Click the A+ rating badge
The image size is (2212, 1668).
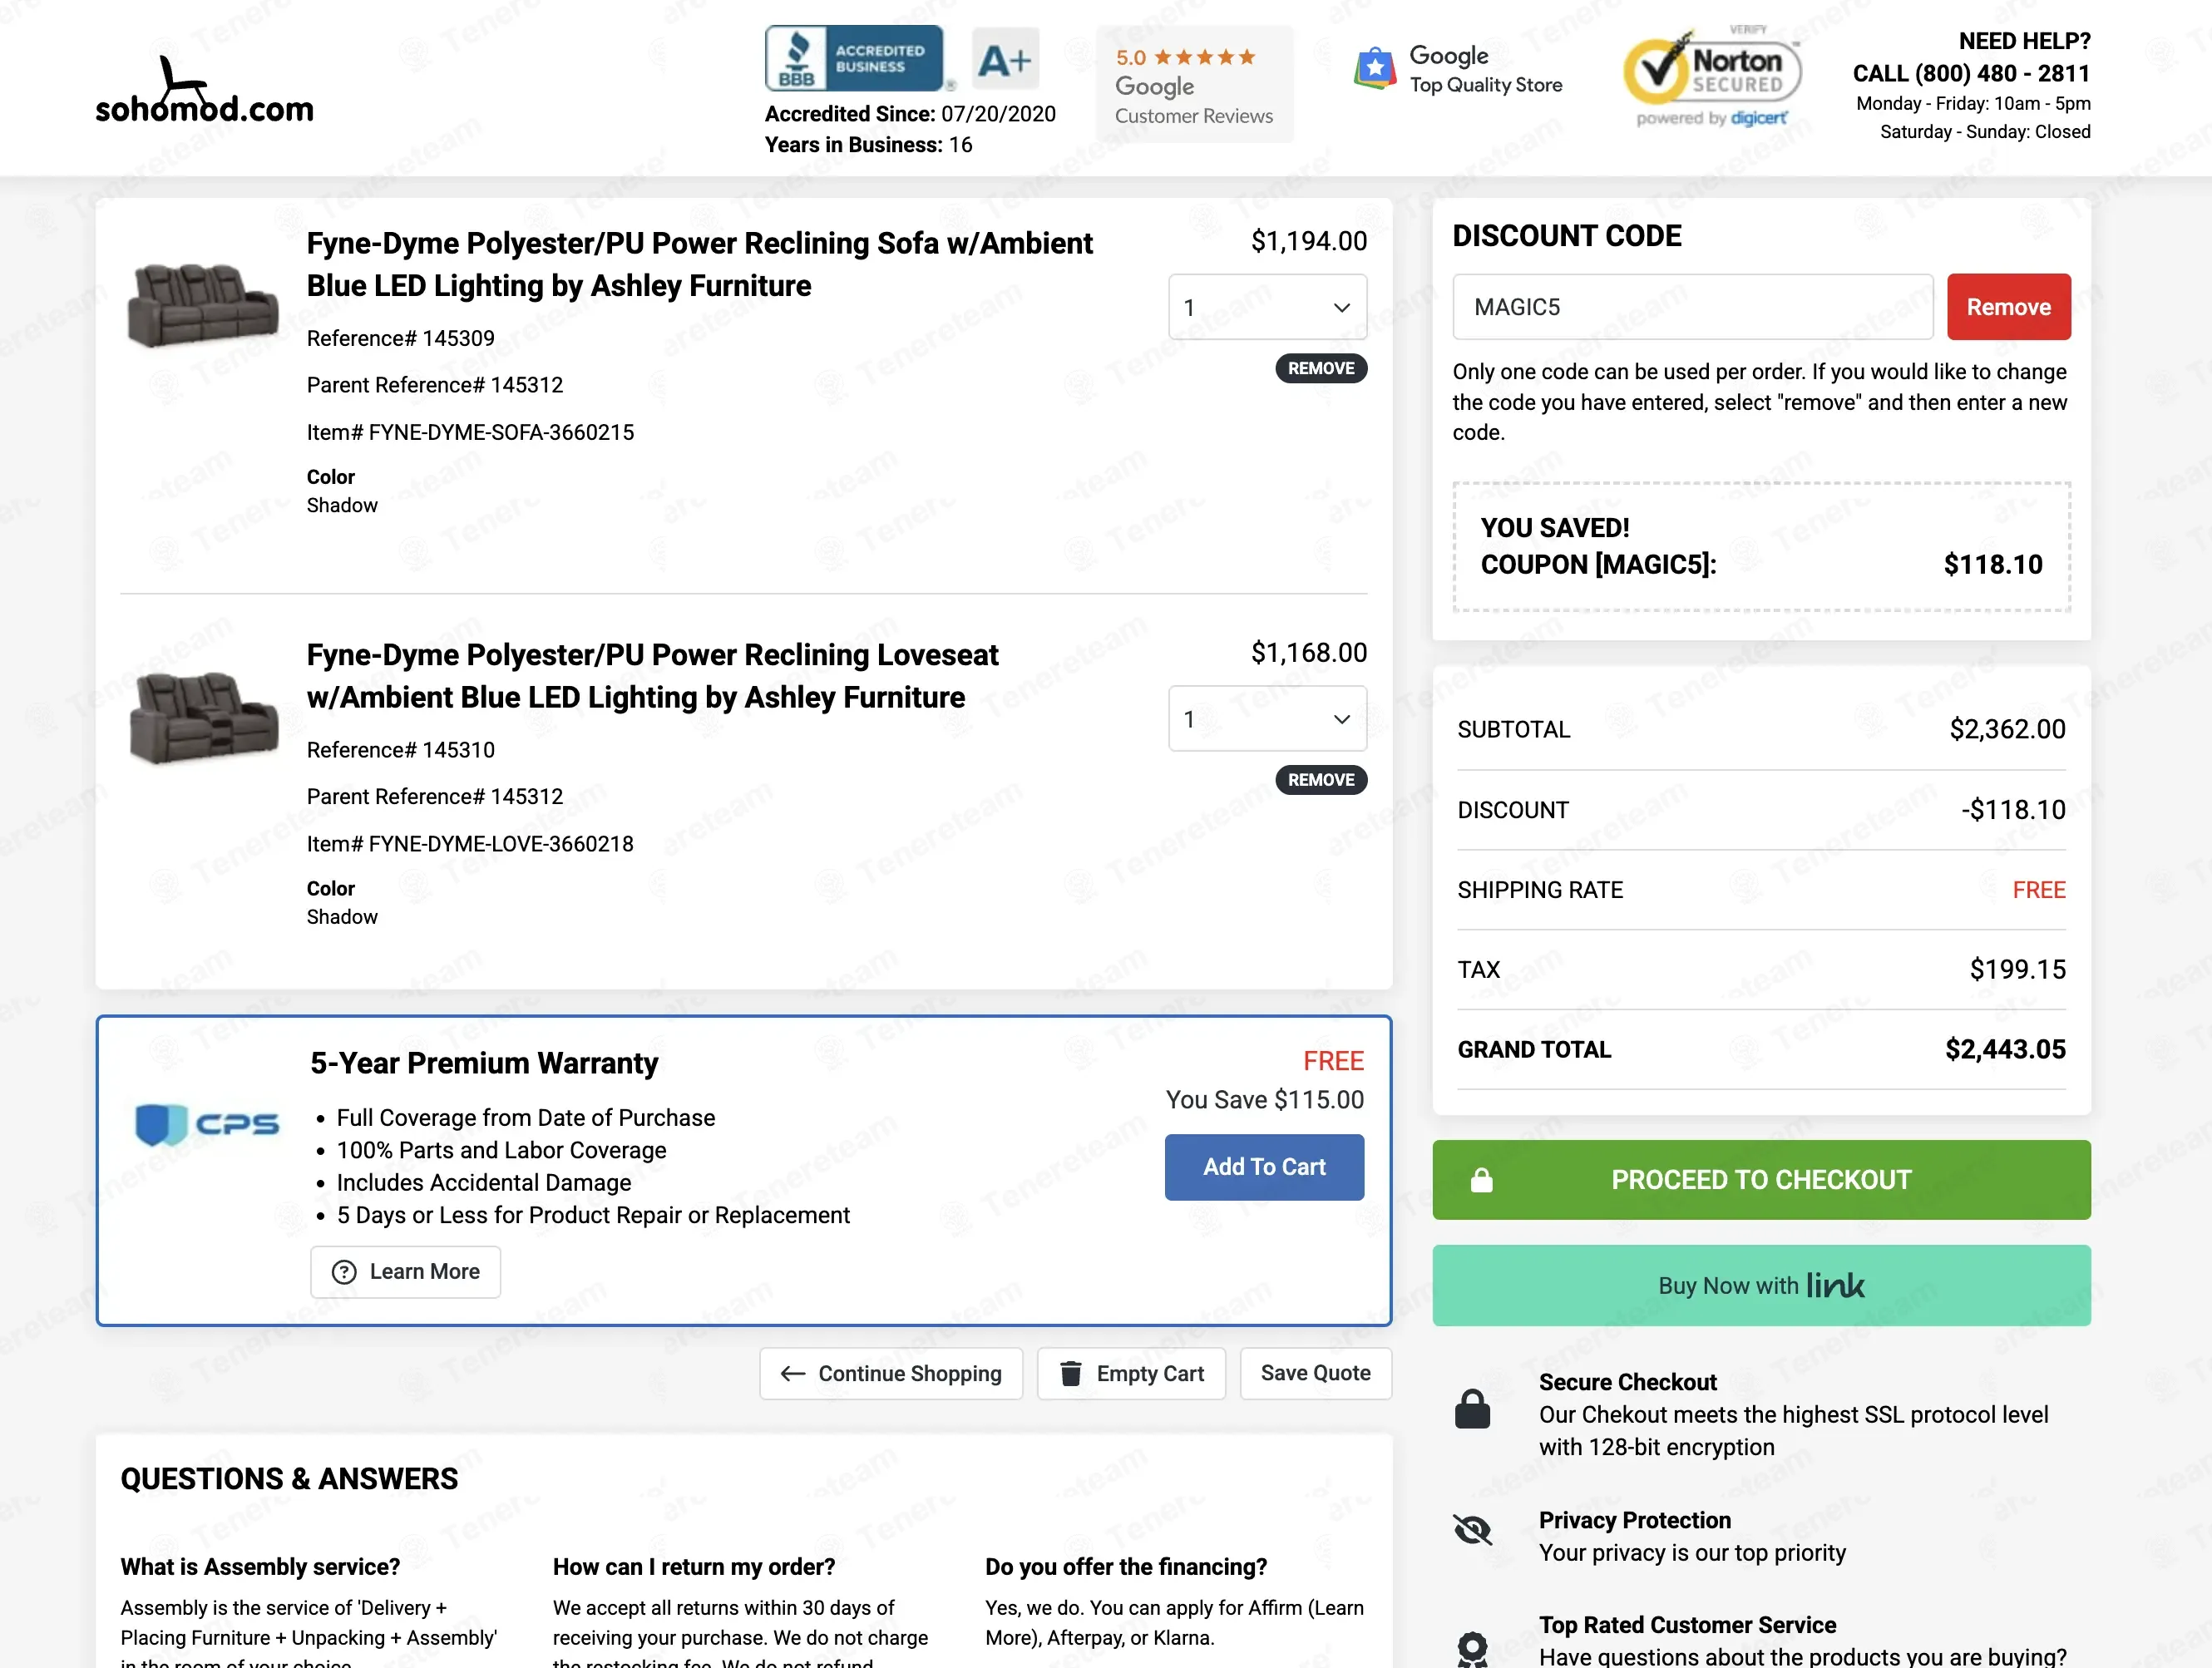pos(1005,58)
